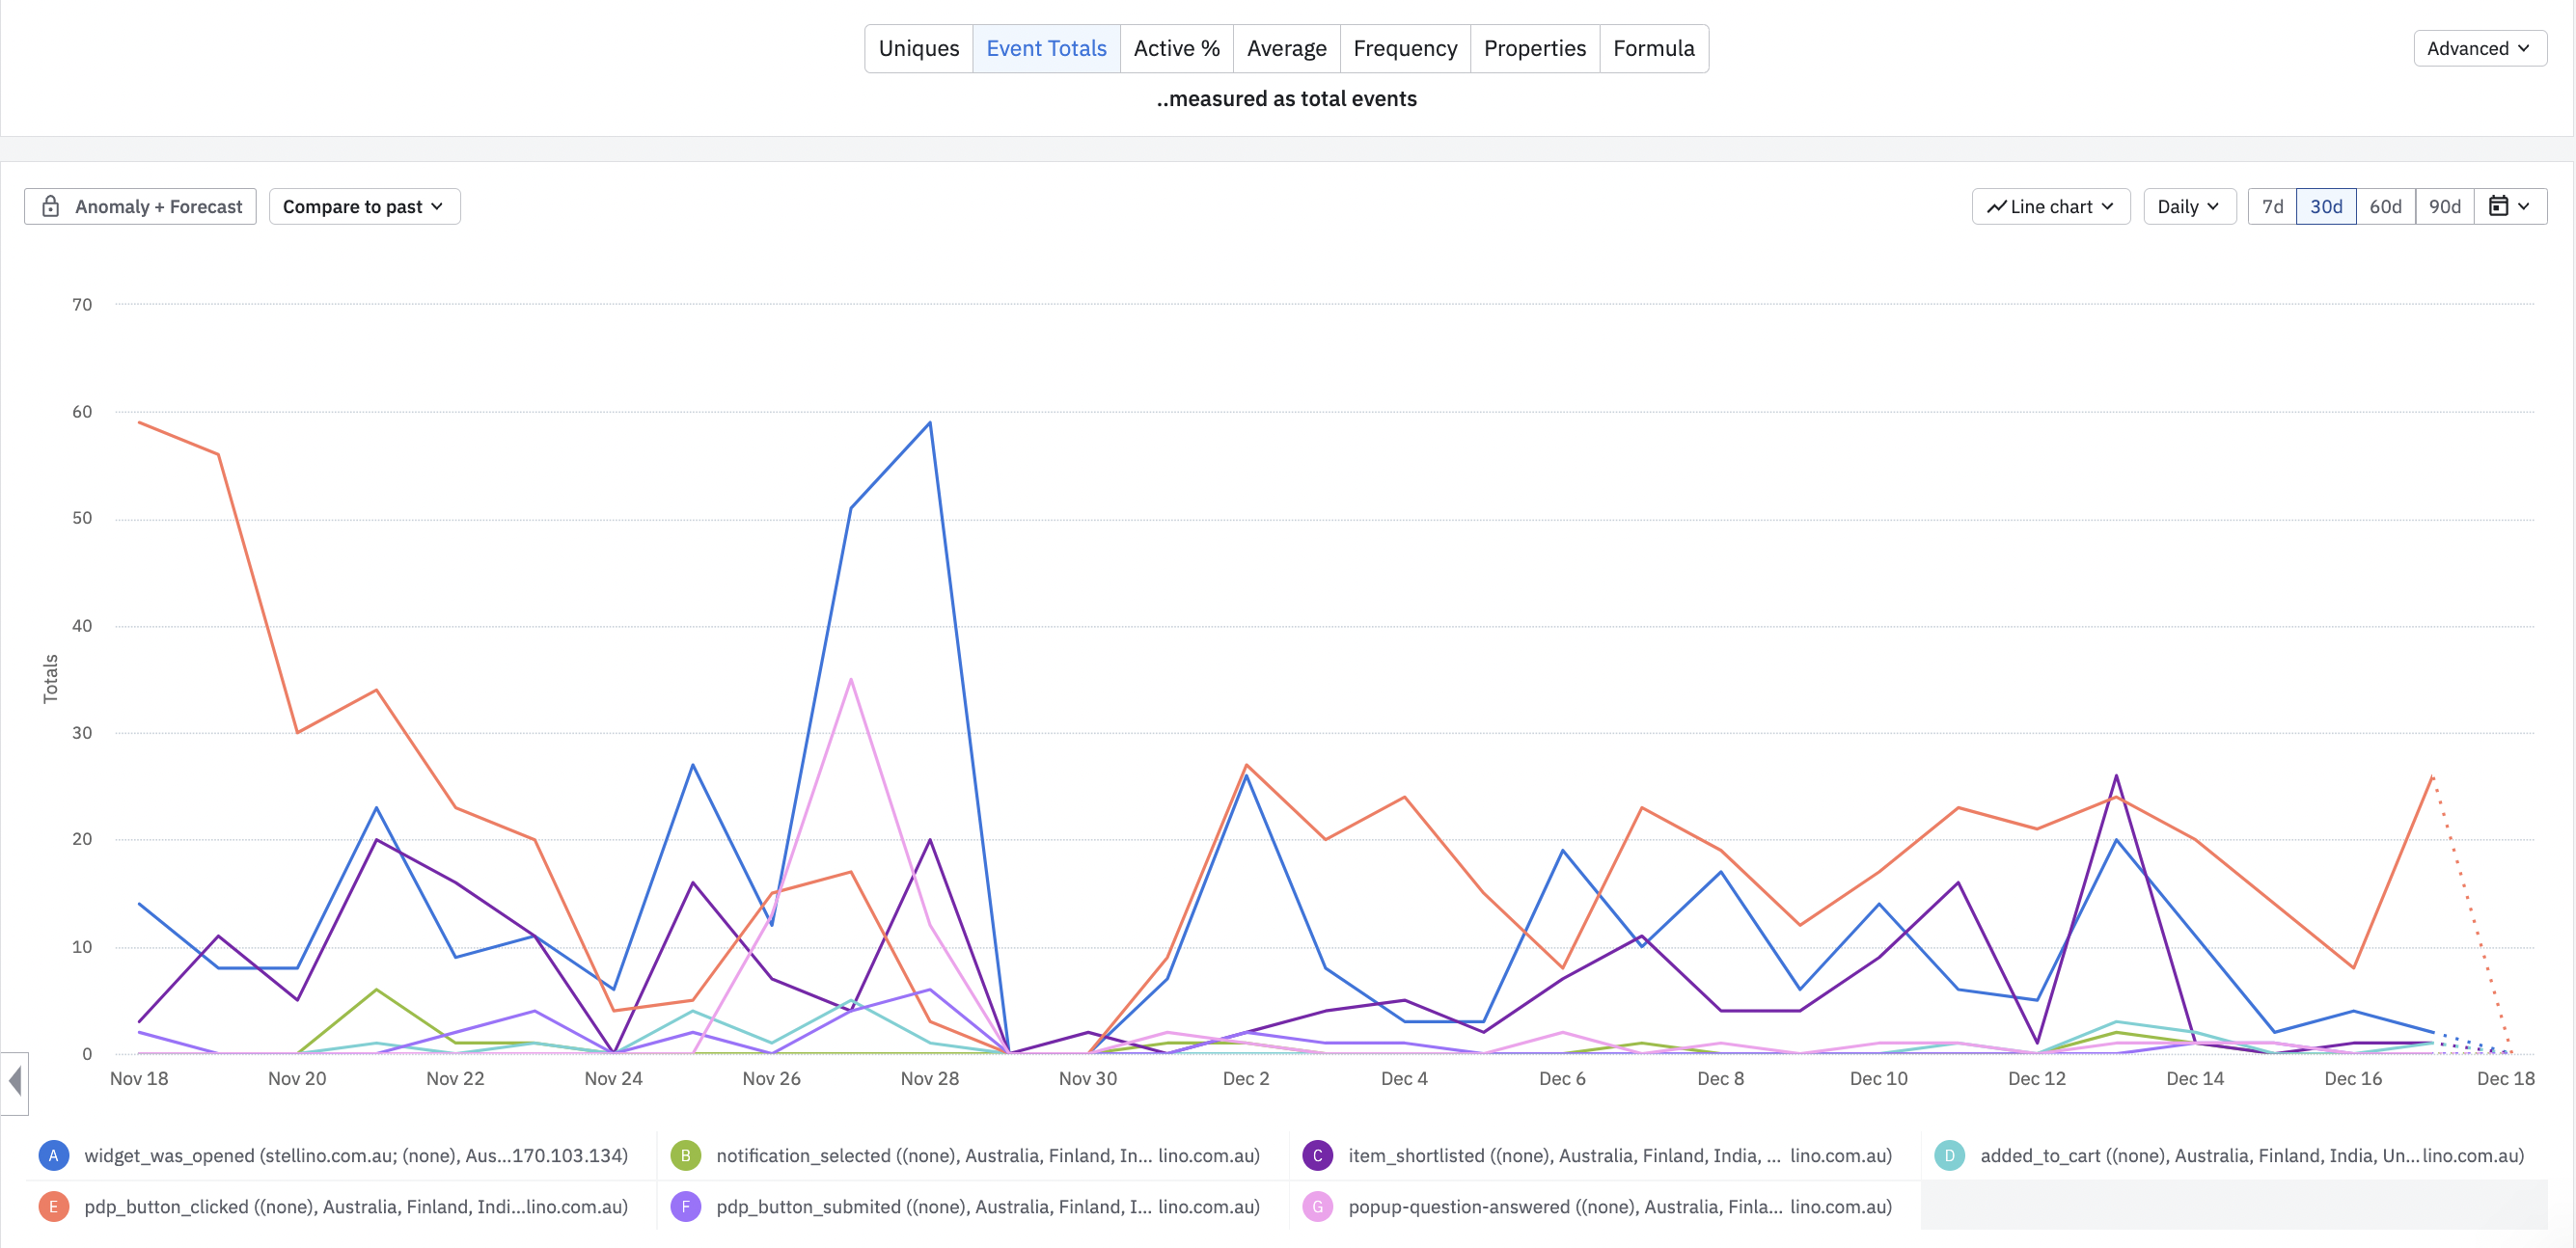Click the collapse panel arrow at left edge
Screen dimensions: 2576x1248
tap(14, 1081)
